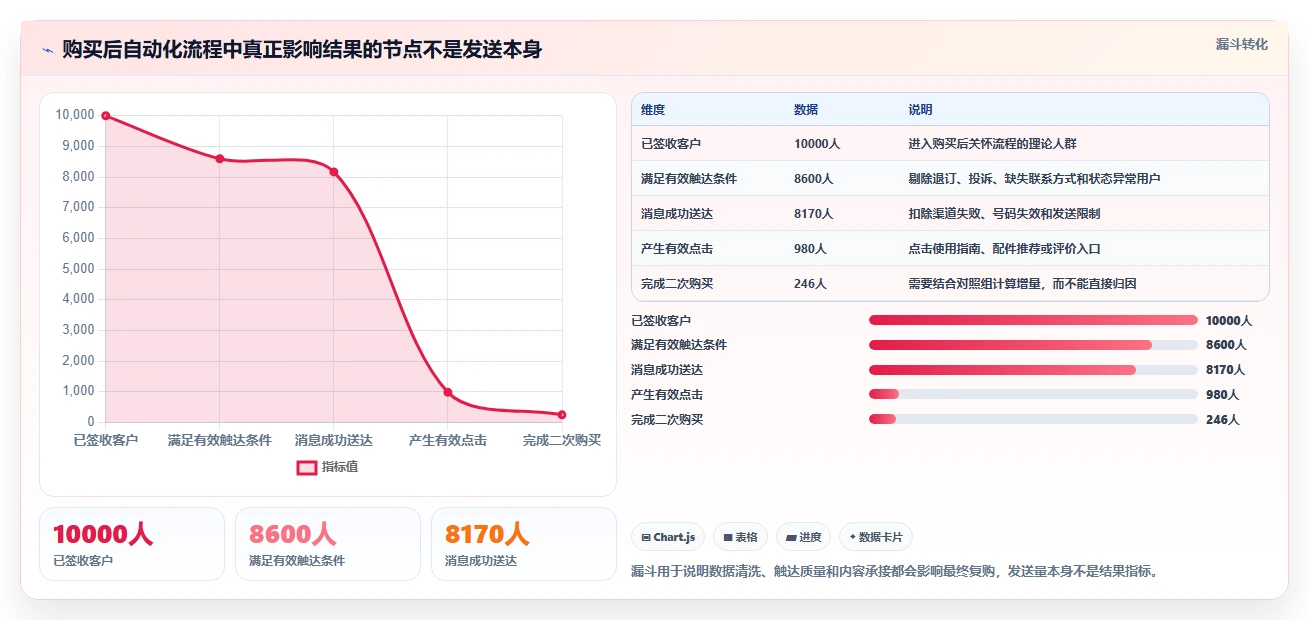Open the 8600人 满足有效触达条件 data card
The height and width of the screenshot is (620, 1309).
pyautogui.click(x=328, y=544)
